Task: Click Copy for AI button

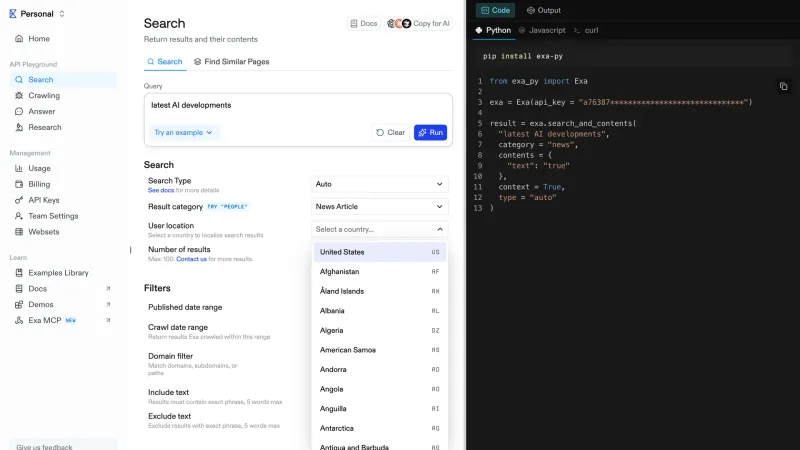Action: pos(418,23)
